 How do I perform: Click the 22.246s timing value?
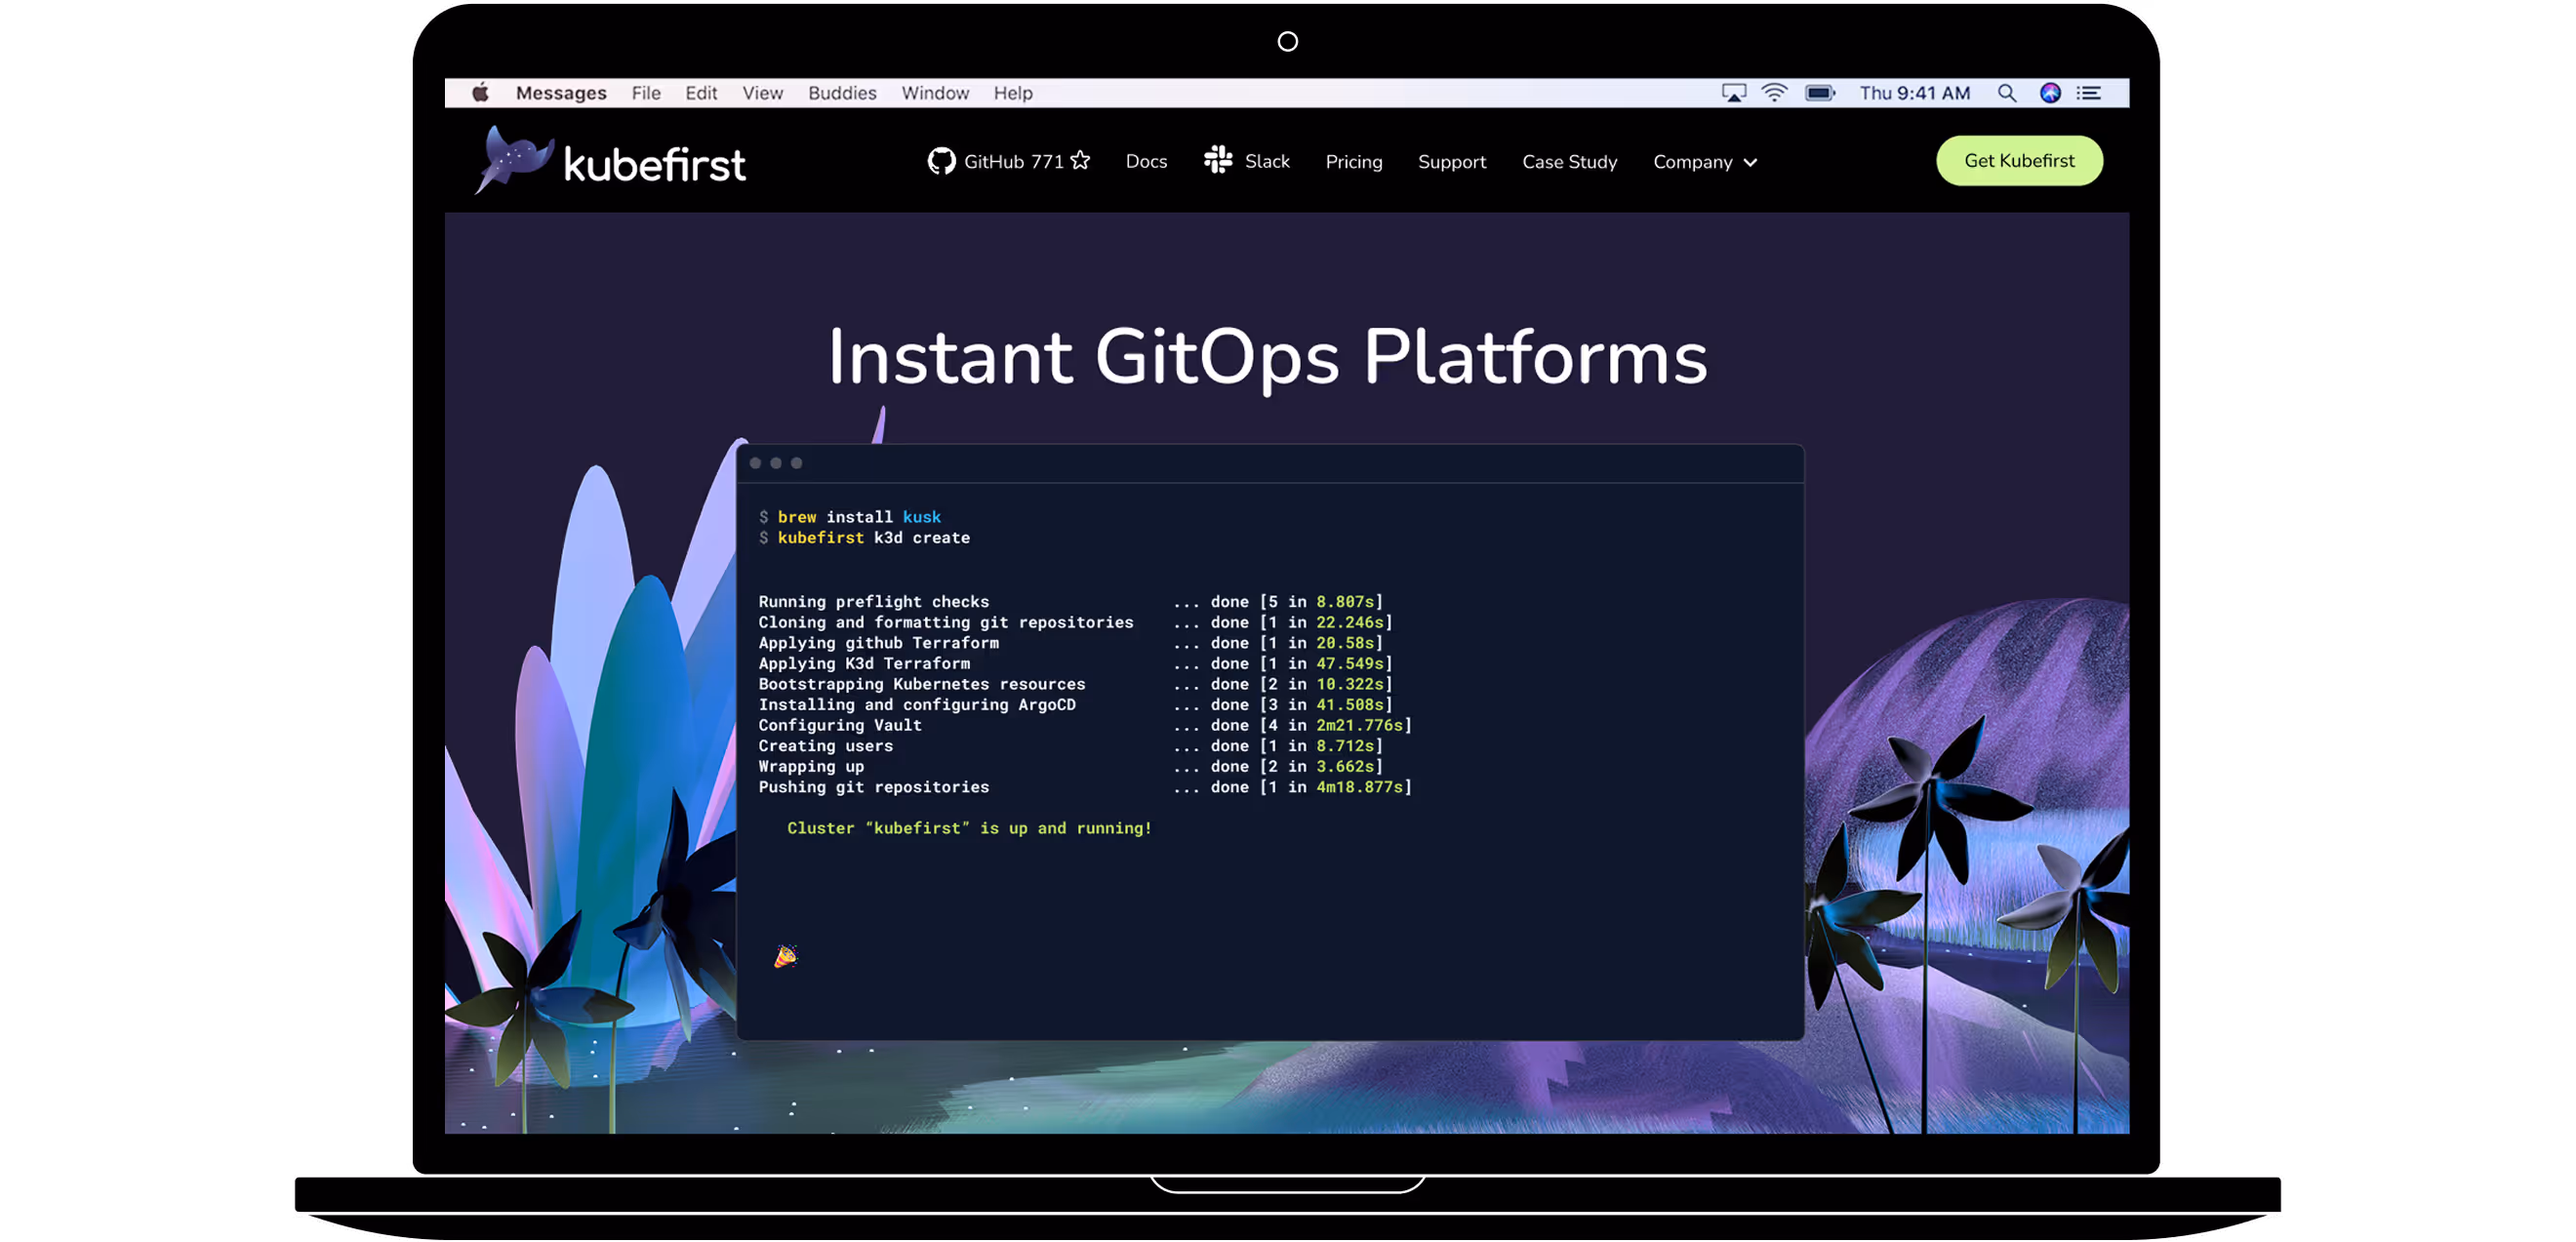pos(1350,622)
